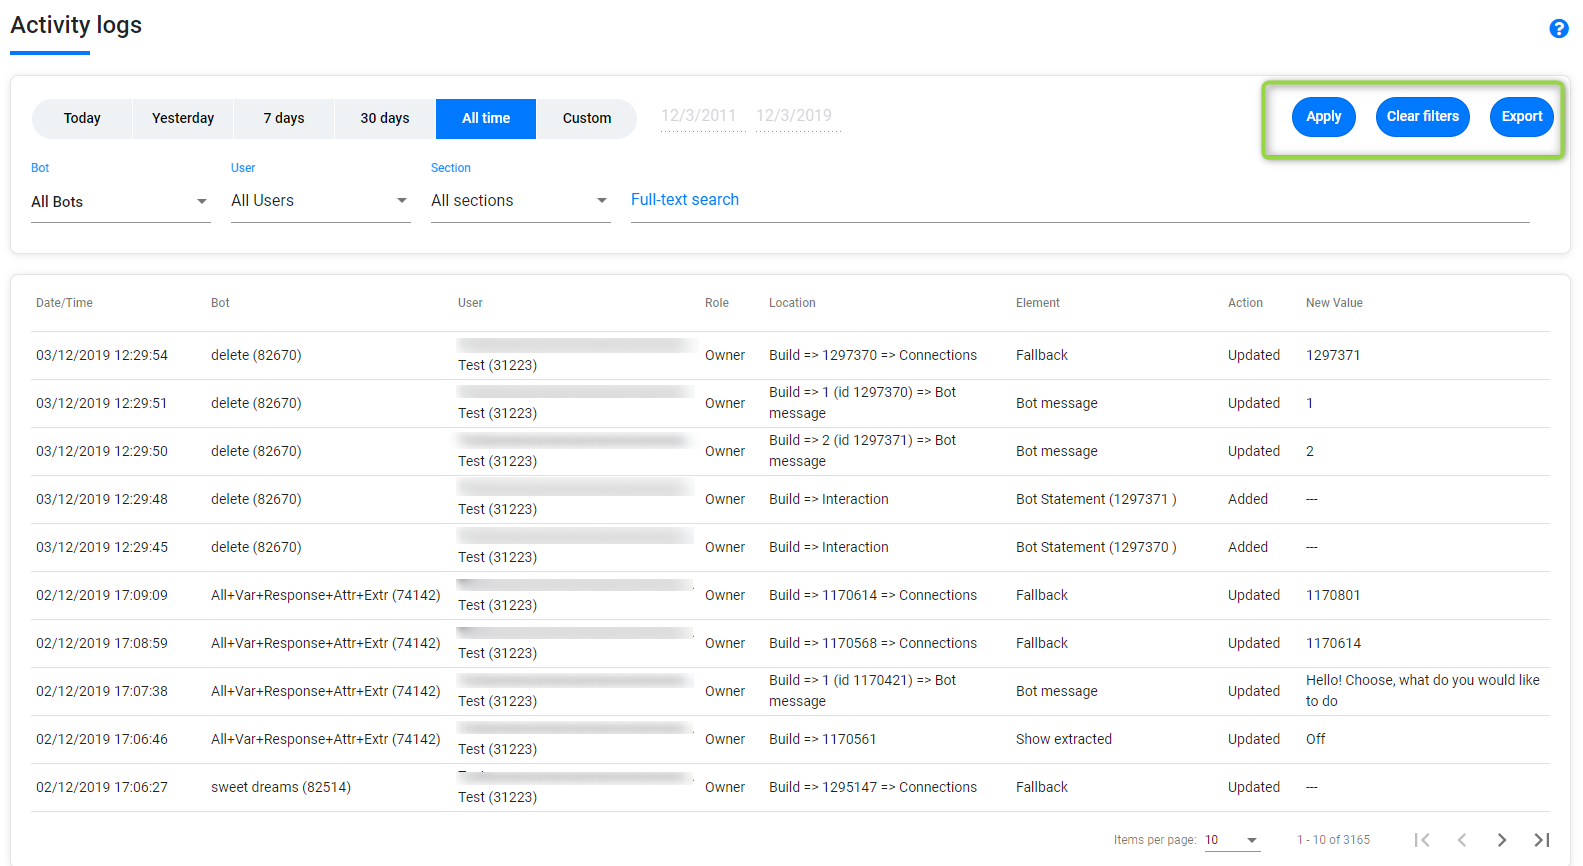Open the help question mark icon
The height and width of the screenshot is (866, 1583).
click(1558, 29)
